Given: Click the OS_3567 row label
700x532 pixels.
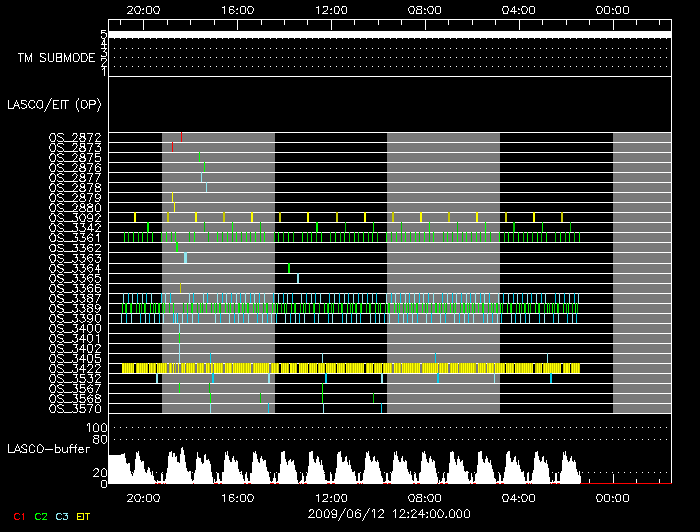Looking at the screenshot, I should pos(75,389).
